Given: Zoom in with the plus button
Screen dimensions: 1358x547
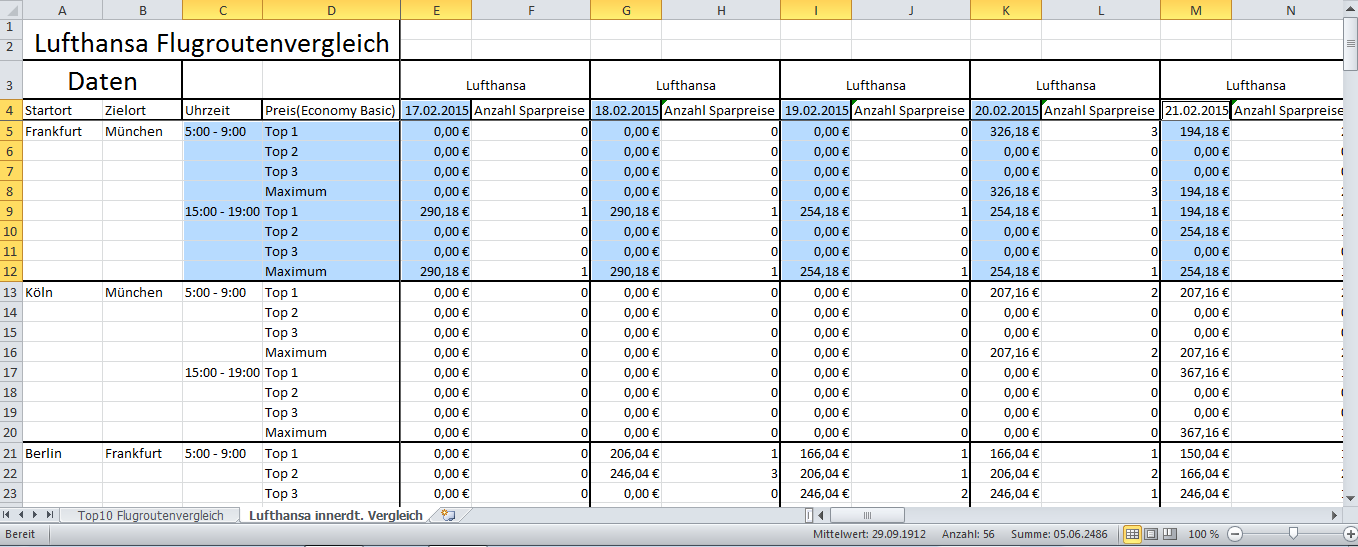Looking at the screenshot, I should coord(1348,534).
